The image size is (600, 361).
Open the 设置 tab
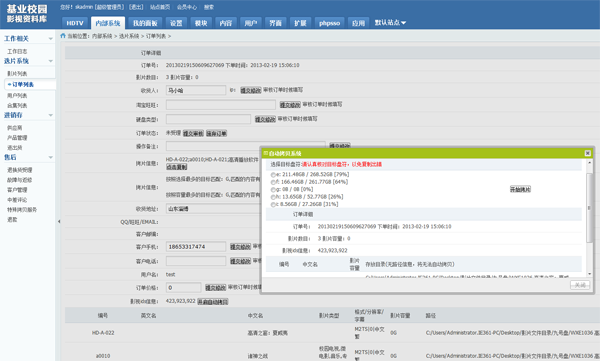coord(176,23)
